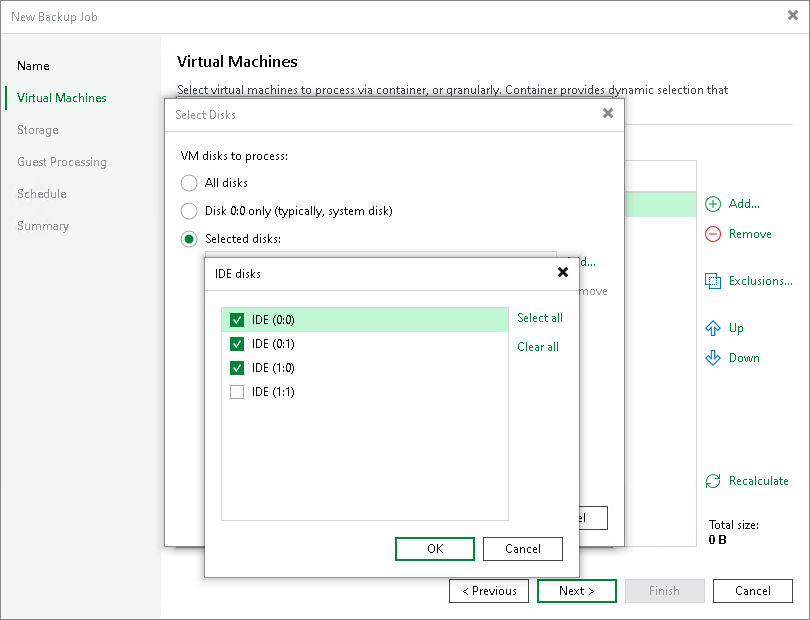Click the Previous button

click(x=489, y=591)
